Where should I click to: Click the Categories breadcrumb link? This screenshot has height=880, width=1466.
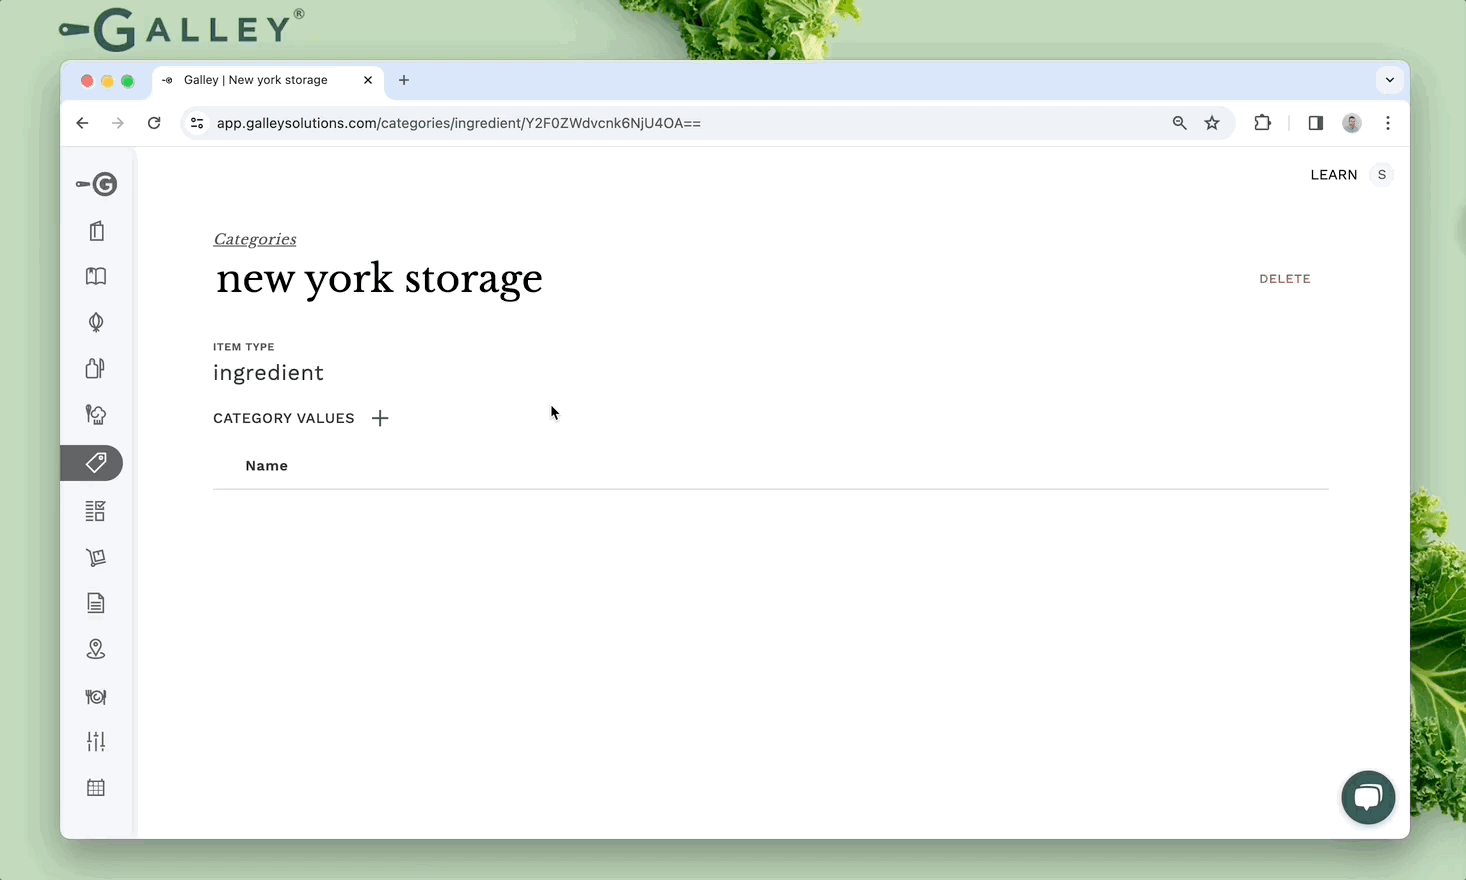coord(255,239)
